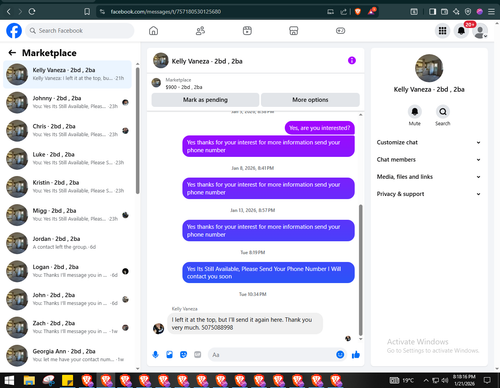This screenshot has height=388, width=500.
Task: Open the Facebook menu grid icon
Action: [442, 31]
